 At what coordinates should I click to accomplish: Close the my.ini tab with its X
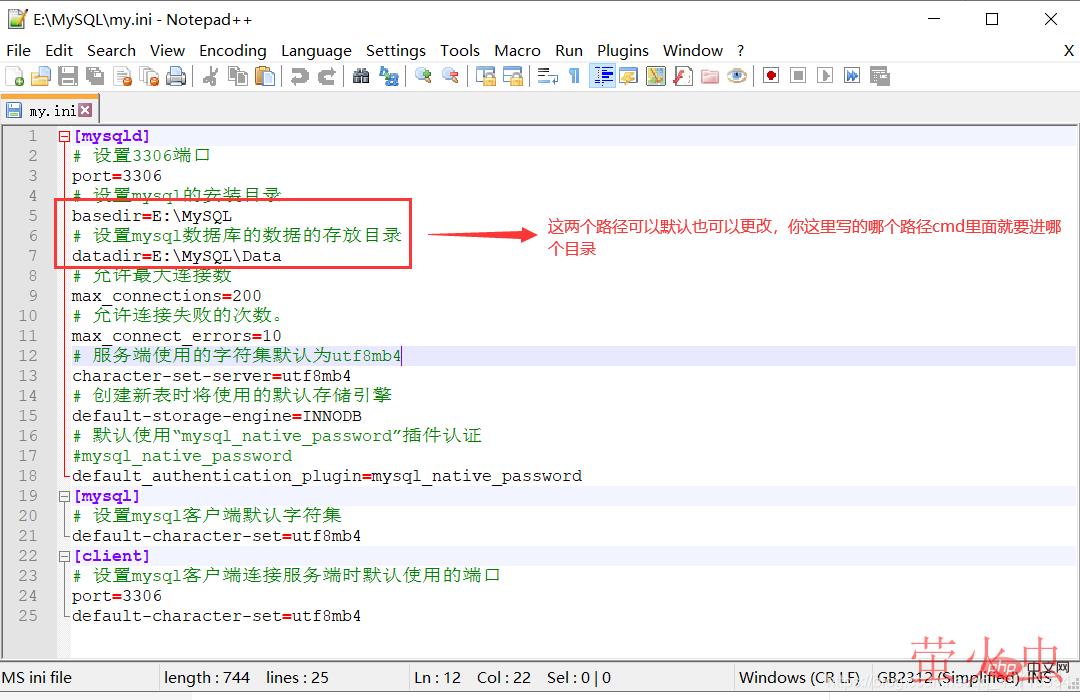click(85, 110)
